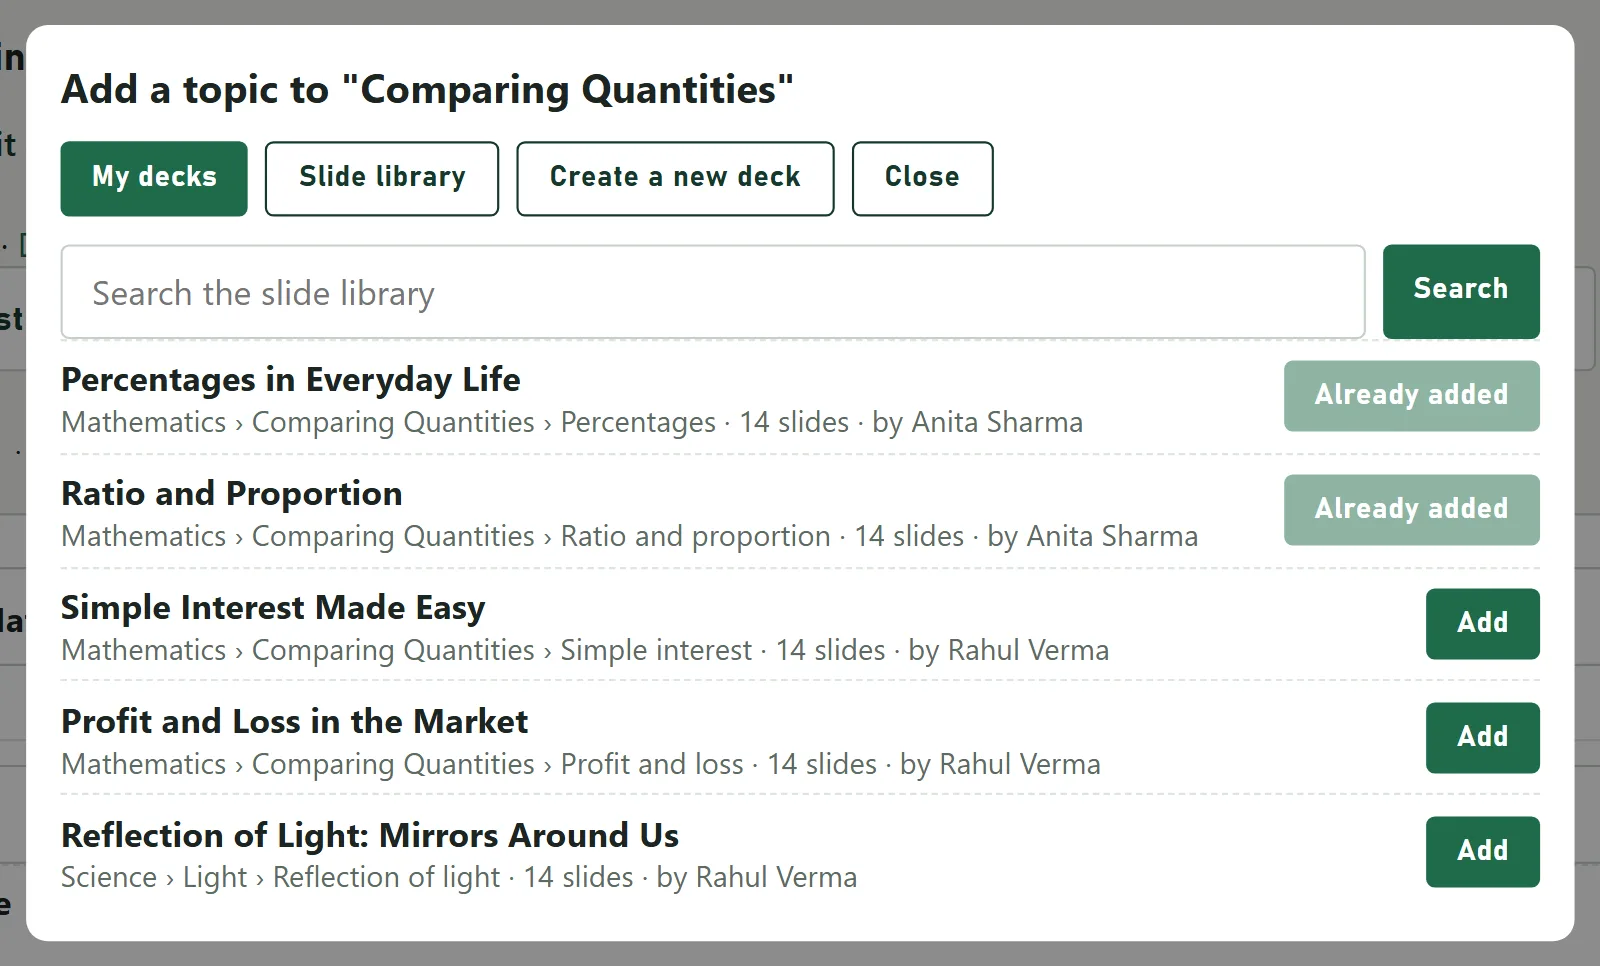Screen dimensions: 1600x966
Task: Click the Science › Light breadcrumb line
Action: [x=459, y=878]
